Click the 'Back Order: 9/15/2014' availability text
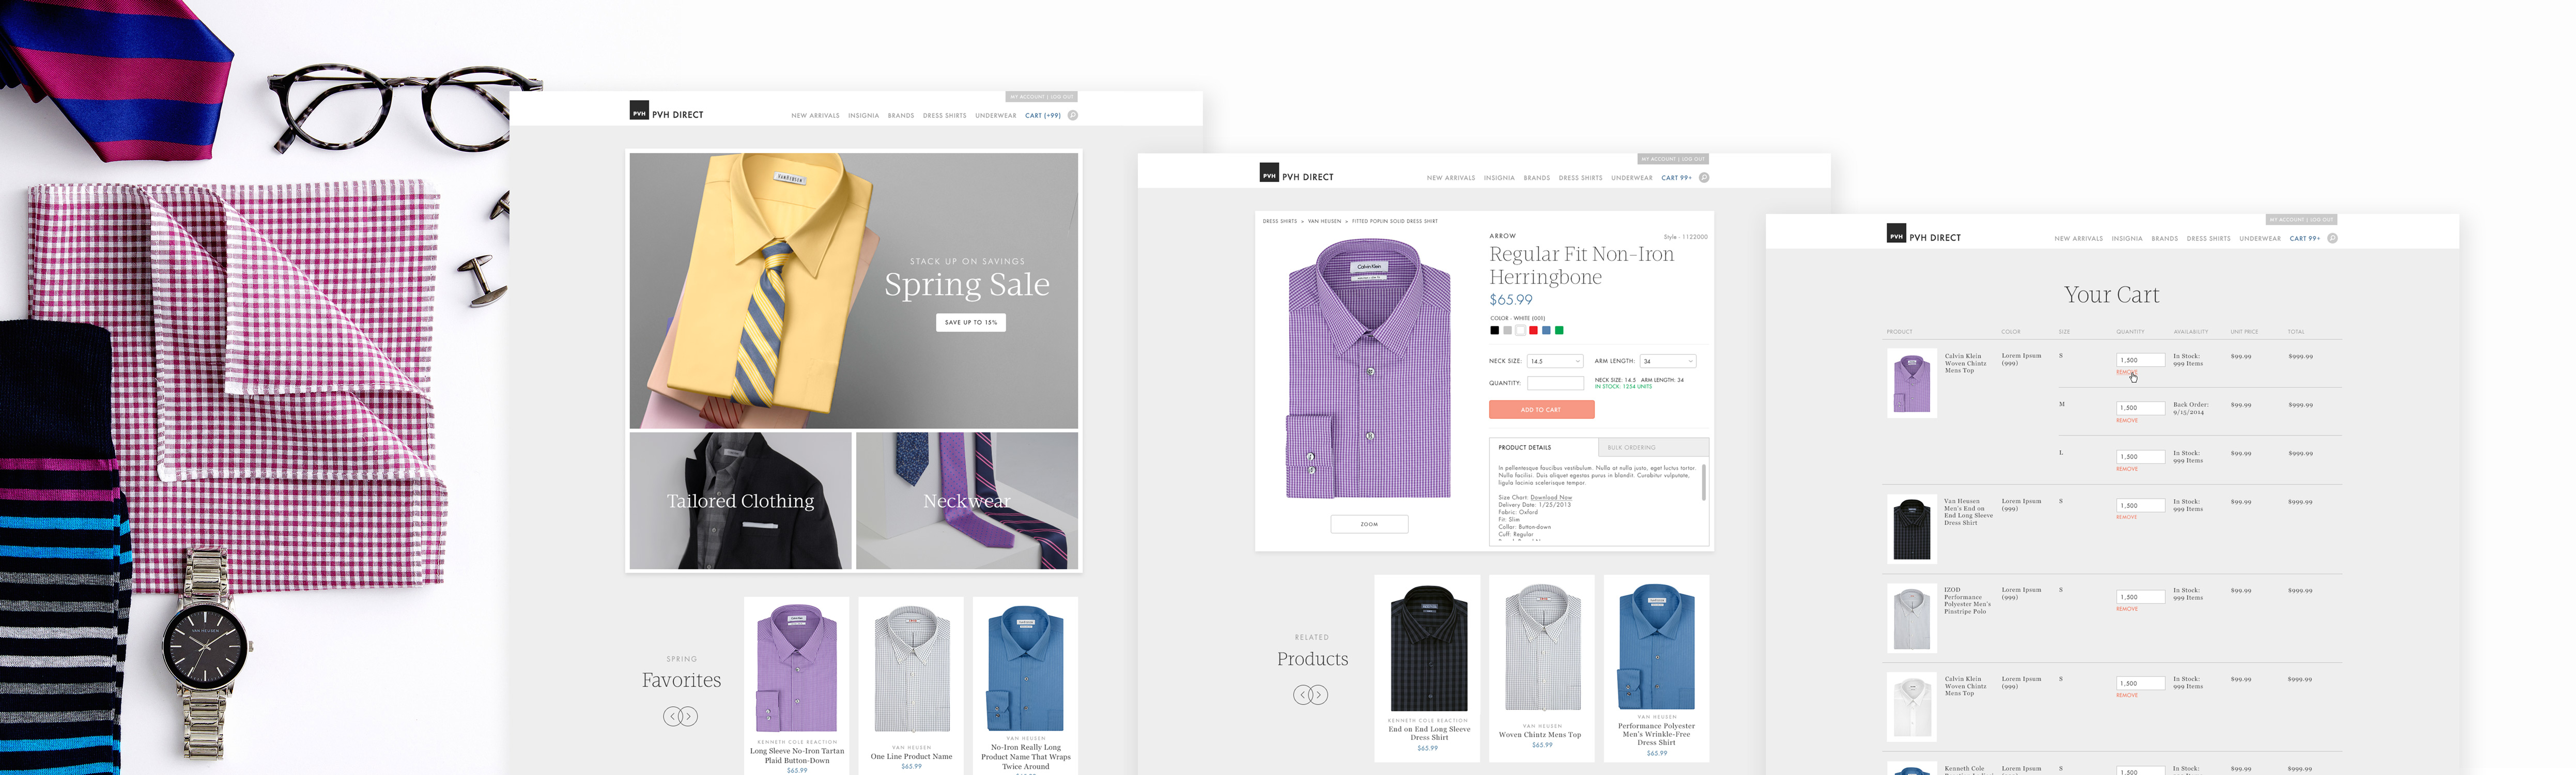 pyautogui.click(x=2190, y=408)
